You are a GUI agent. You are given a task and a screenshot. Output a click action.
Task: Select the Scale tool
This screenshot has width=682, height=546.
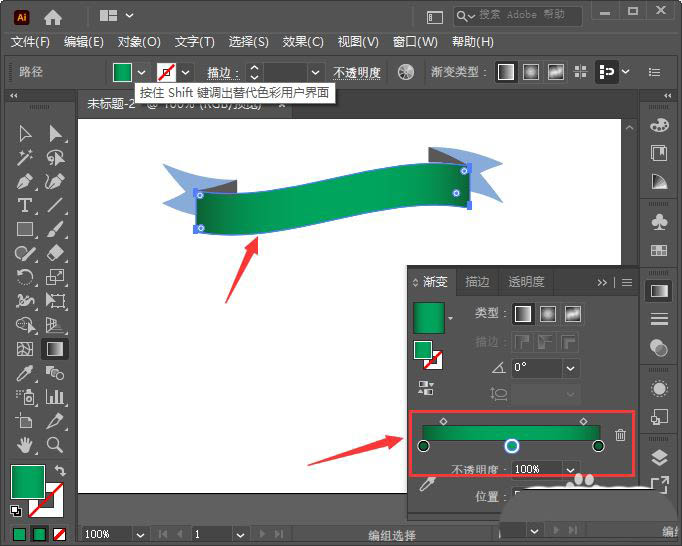pos(55,277)
